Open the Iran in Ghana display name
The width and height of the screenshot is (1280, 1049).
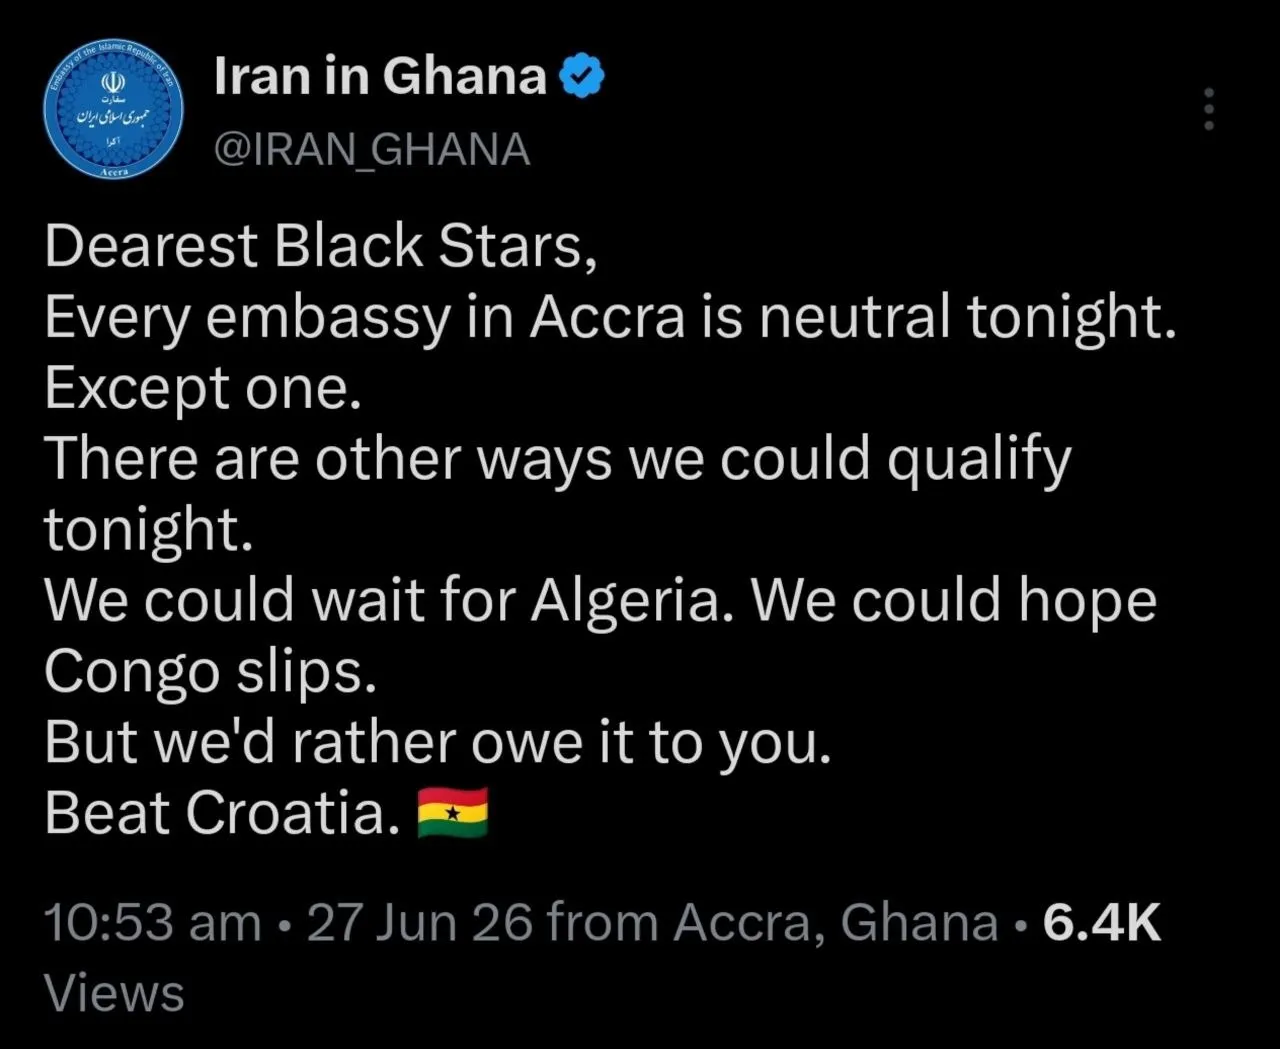point(380,76)
